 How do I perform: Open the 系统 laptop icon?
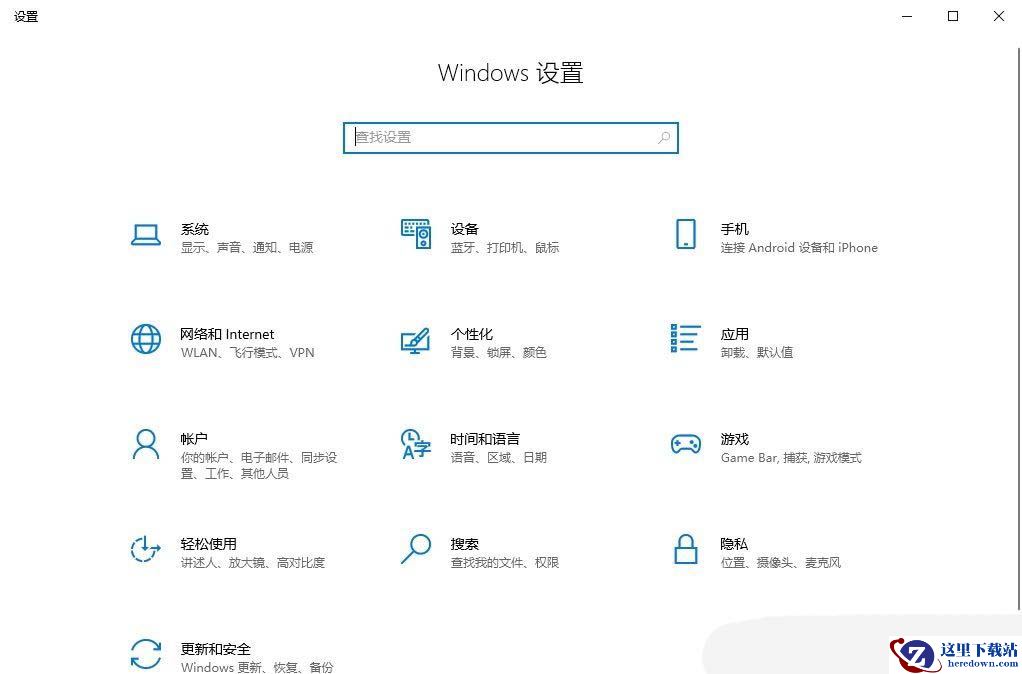(145, 235)
